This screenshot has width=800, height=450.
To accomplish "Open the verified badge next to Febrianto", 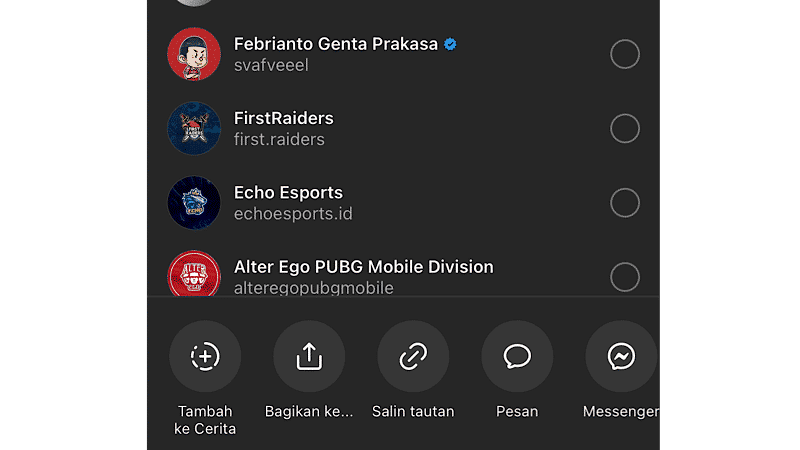I will [x=450, y=44].
